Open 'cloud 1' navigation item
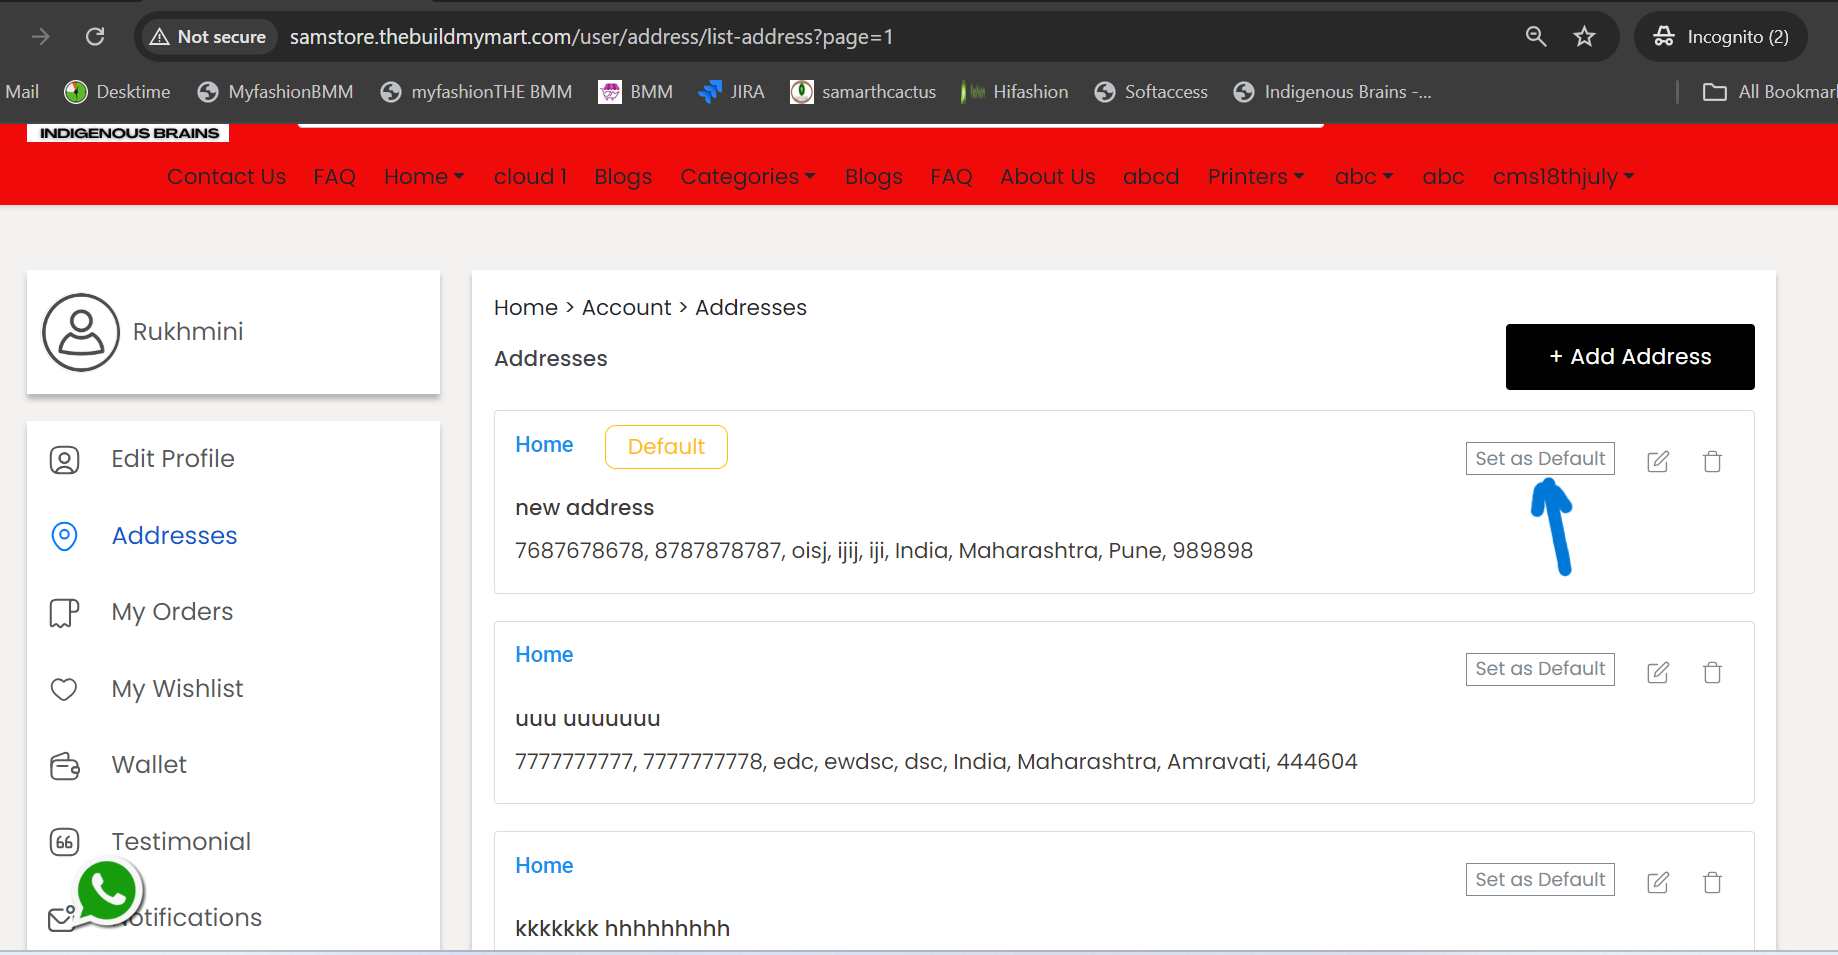Image resolution: width=1838 pixels, height=955 pixels. pos(530,177)
